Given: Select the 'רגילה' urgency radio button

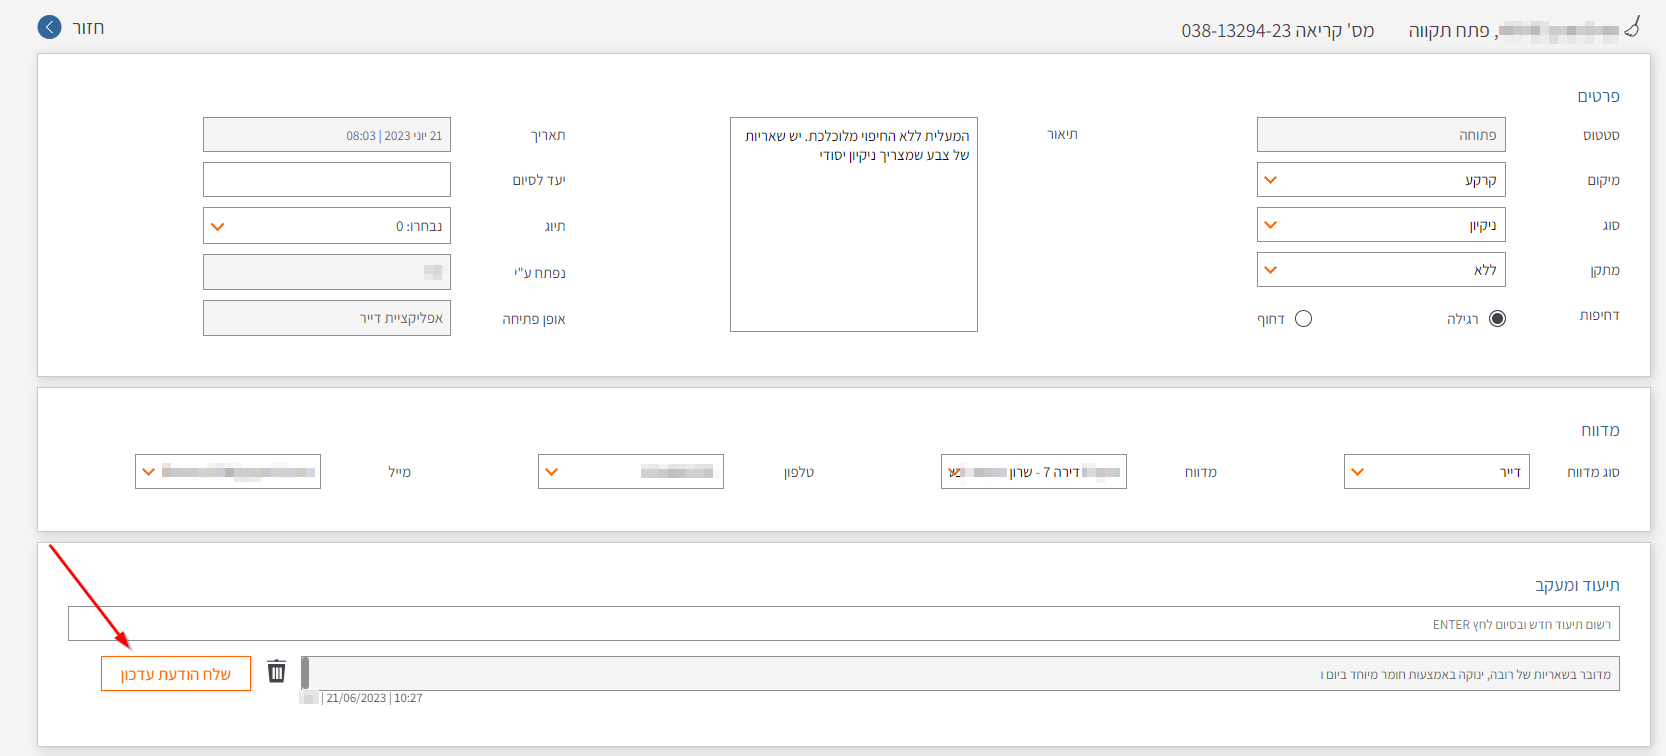Looking at the screenshot, I should 1497,319.
